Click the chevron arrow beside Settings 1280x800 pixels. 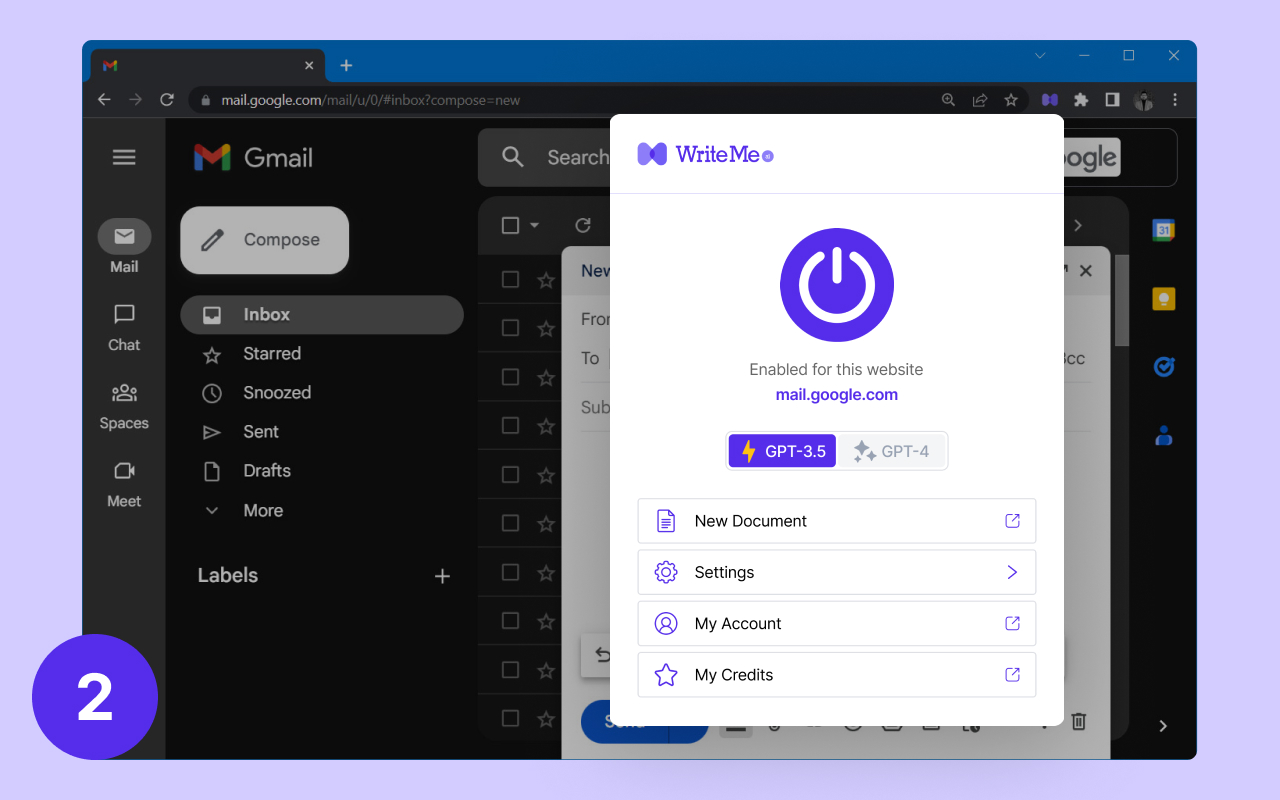(1012, 572)
